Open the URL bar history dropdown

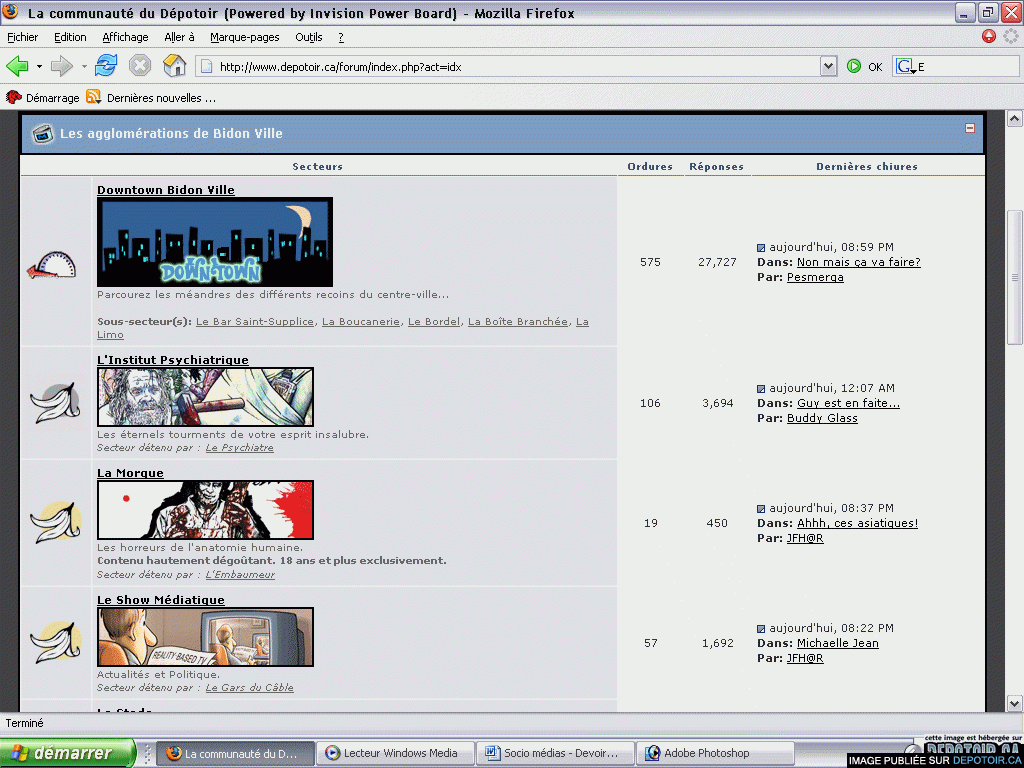coord(828,66)
